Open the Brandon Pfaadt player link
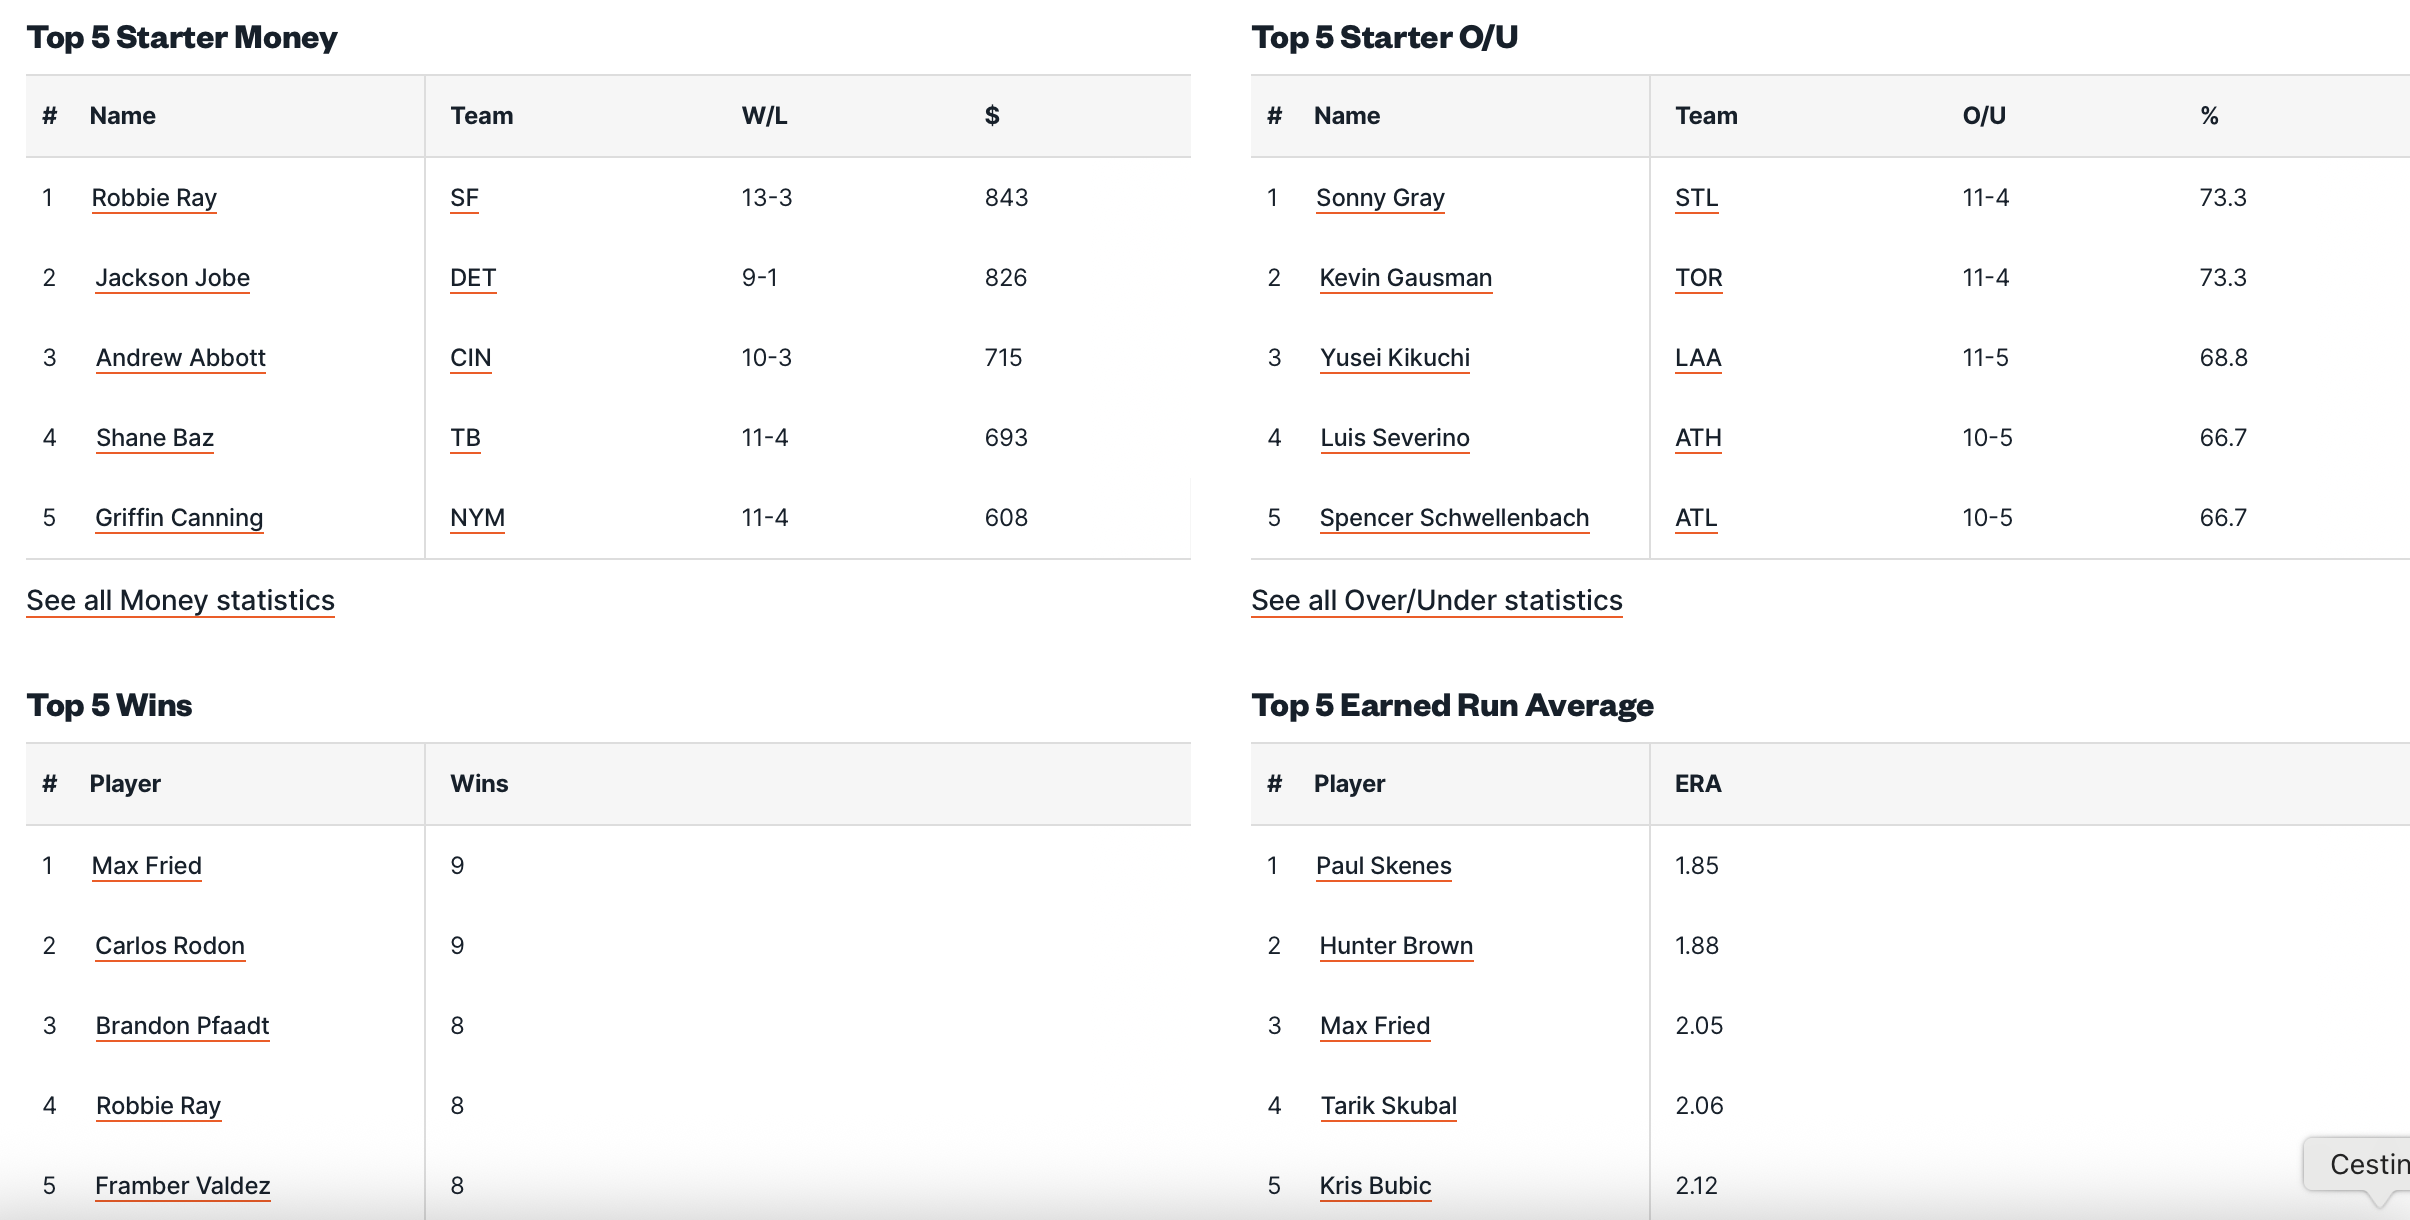 point(182,1026)
